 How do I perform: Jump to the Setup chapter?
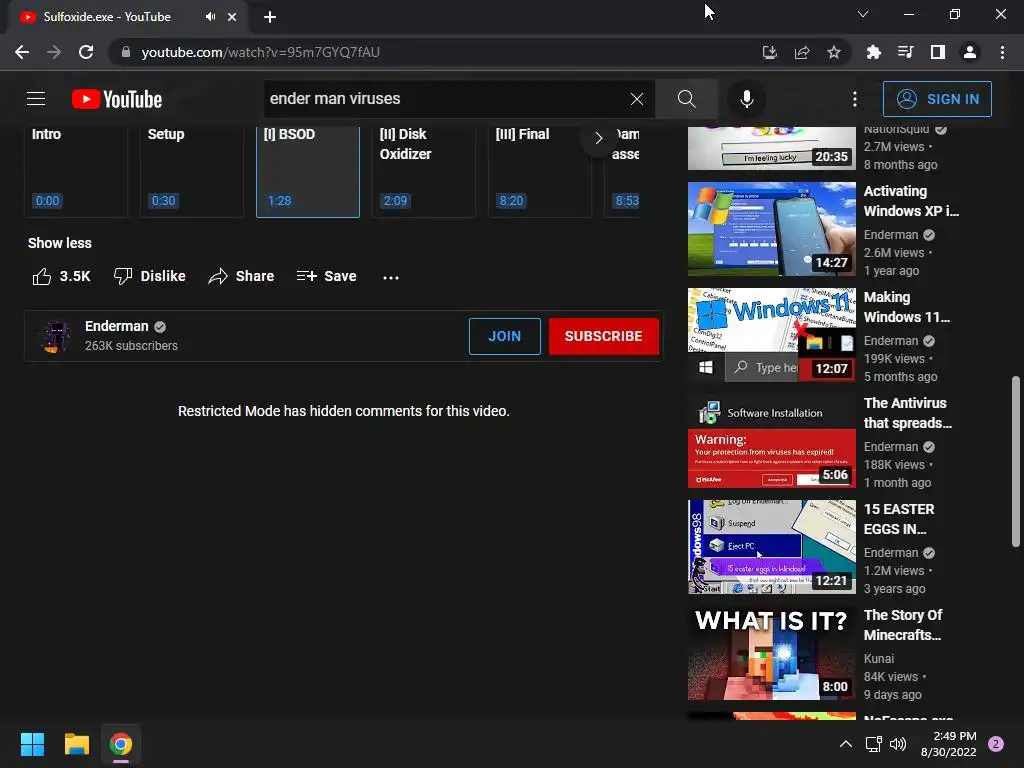pos(191,171)
